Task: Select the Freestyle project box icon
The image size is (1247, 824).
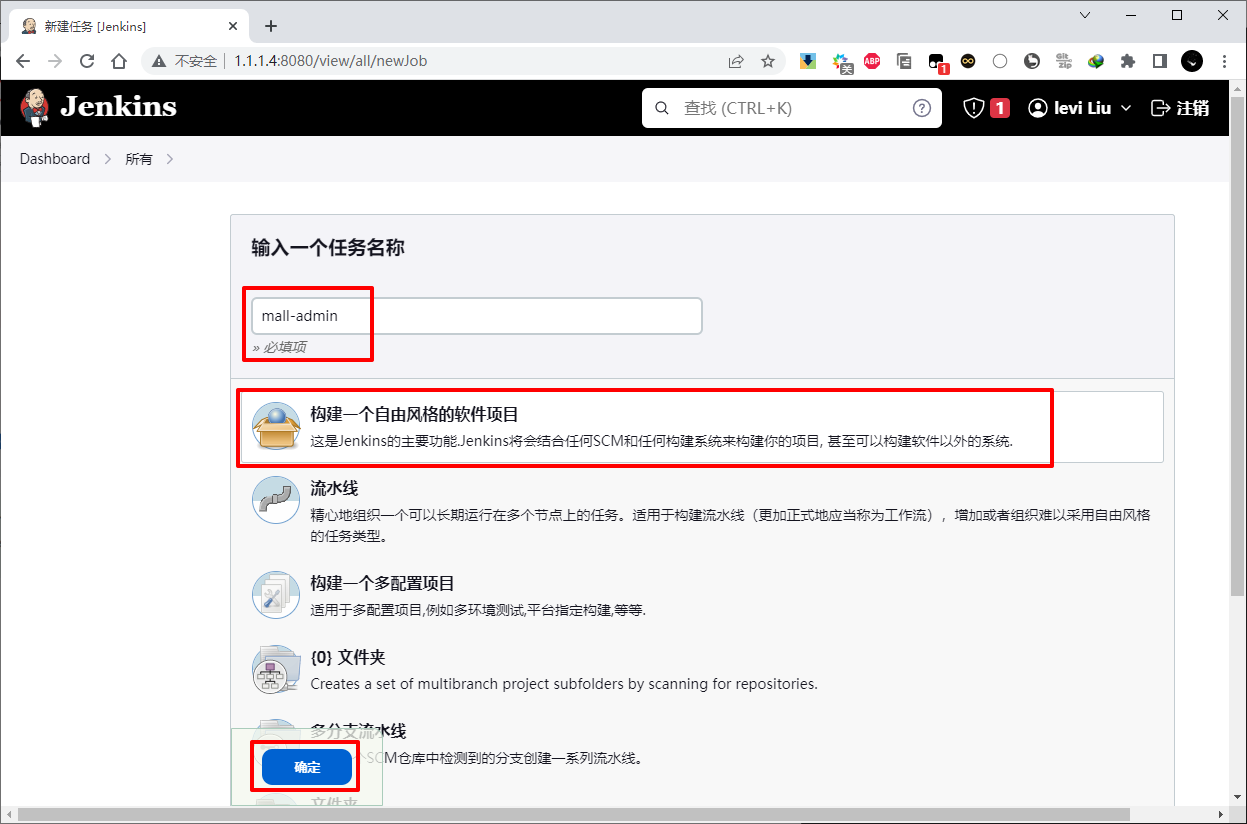Action: pyautogui.click(x=276, y=427)
